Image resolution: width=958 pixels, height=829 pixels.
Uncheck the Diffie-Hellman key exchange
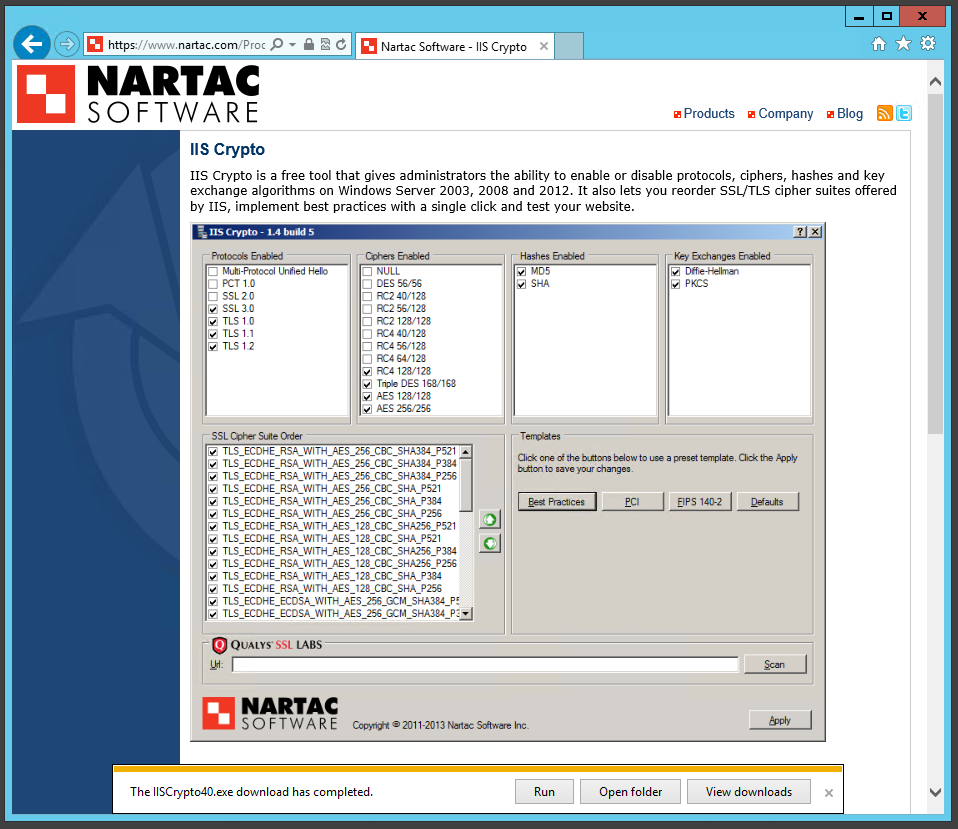pos(675,271)
